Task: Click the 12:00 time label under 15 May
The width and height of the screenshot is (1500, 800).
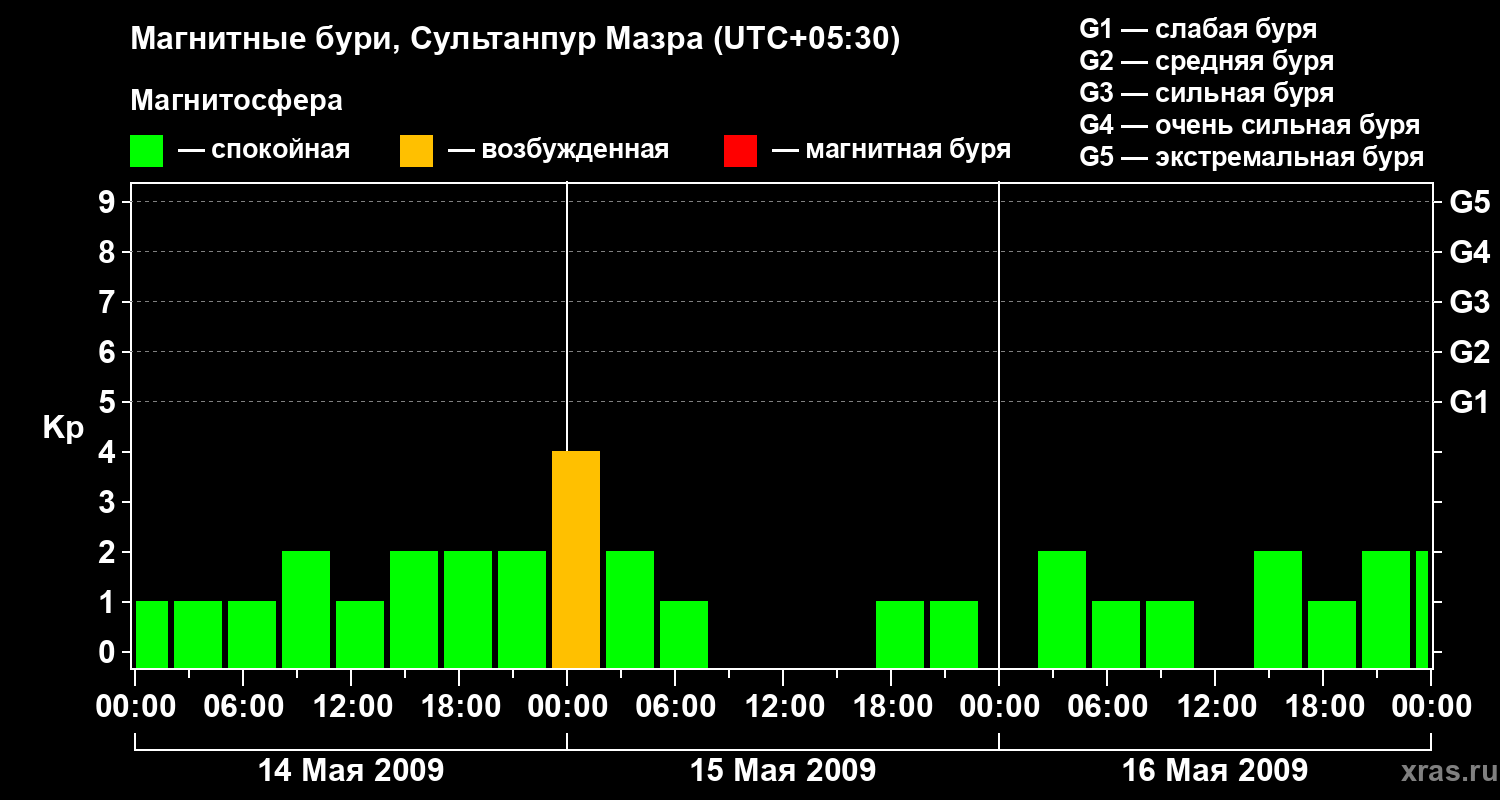Action: (783, 707)
